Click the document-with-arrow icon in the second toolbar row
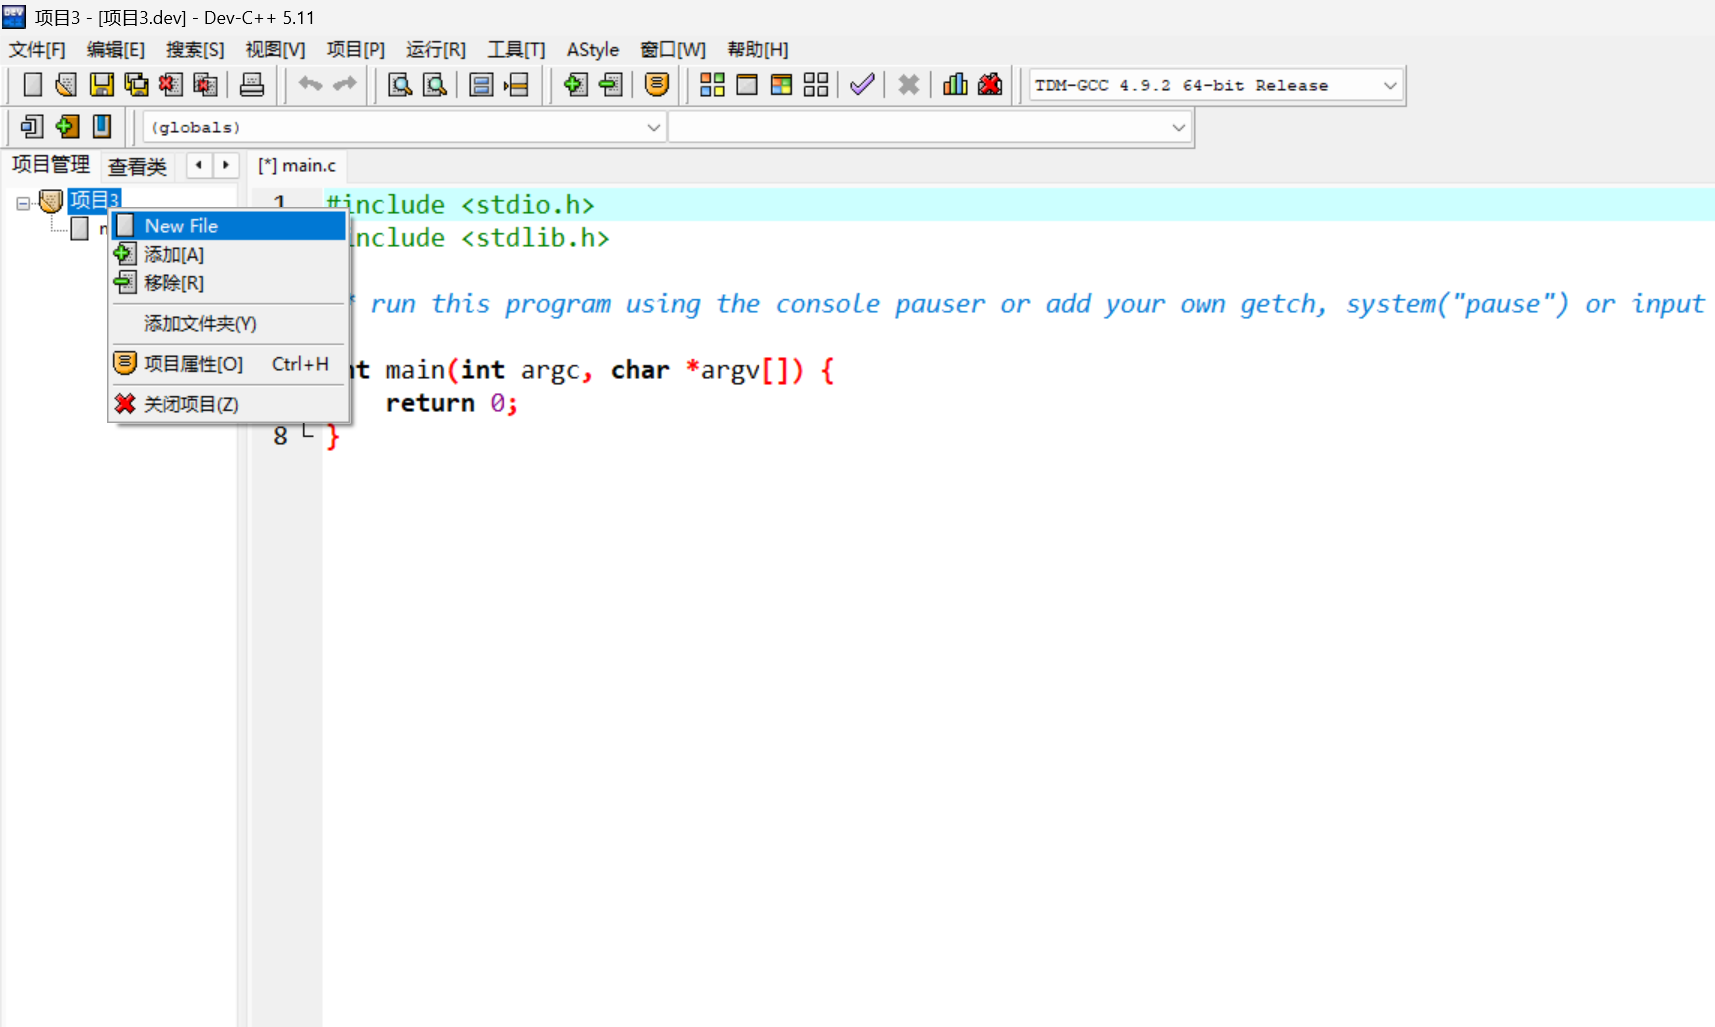The image size is (1715, 1027). point(32,127)
